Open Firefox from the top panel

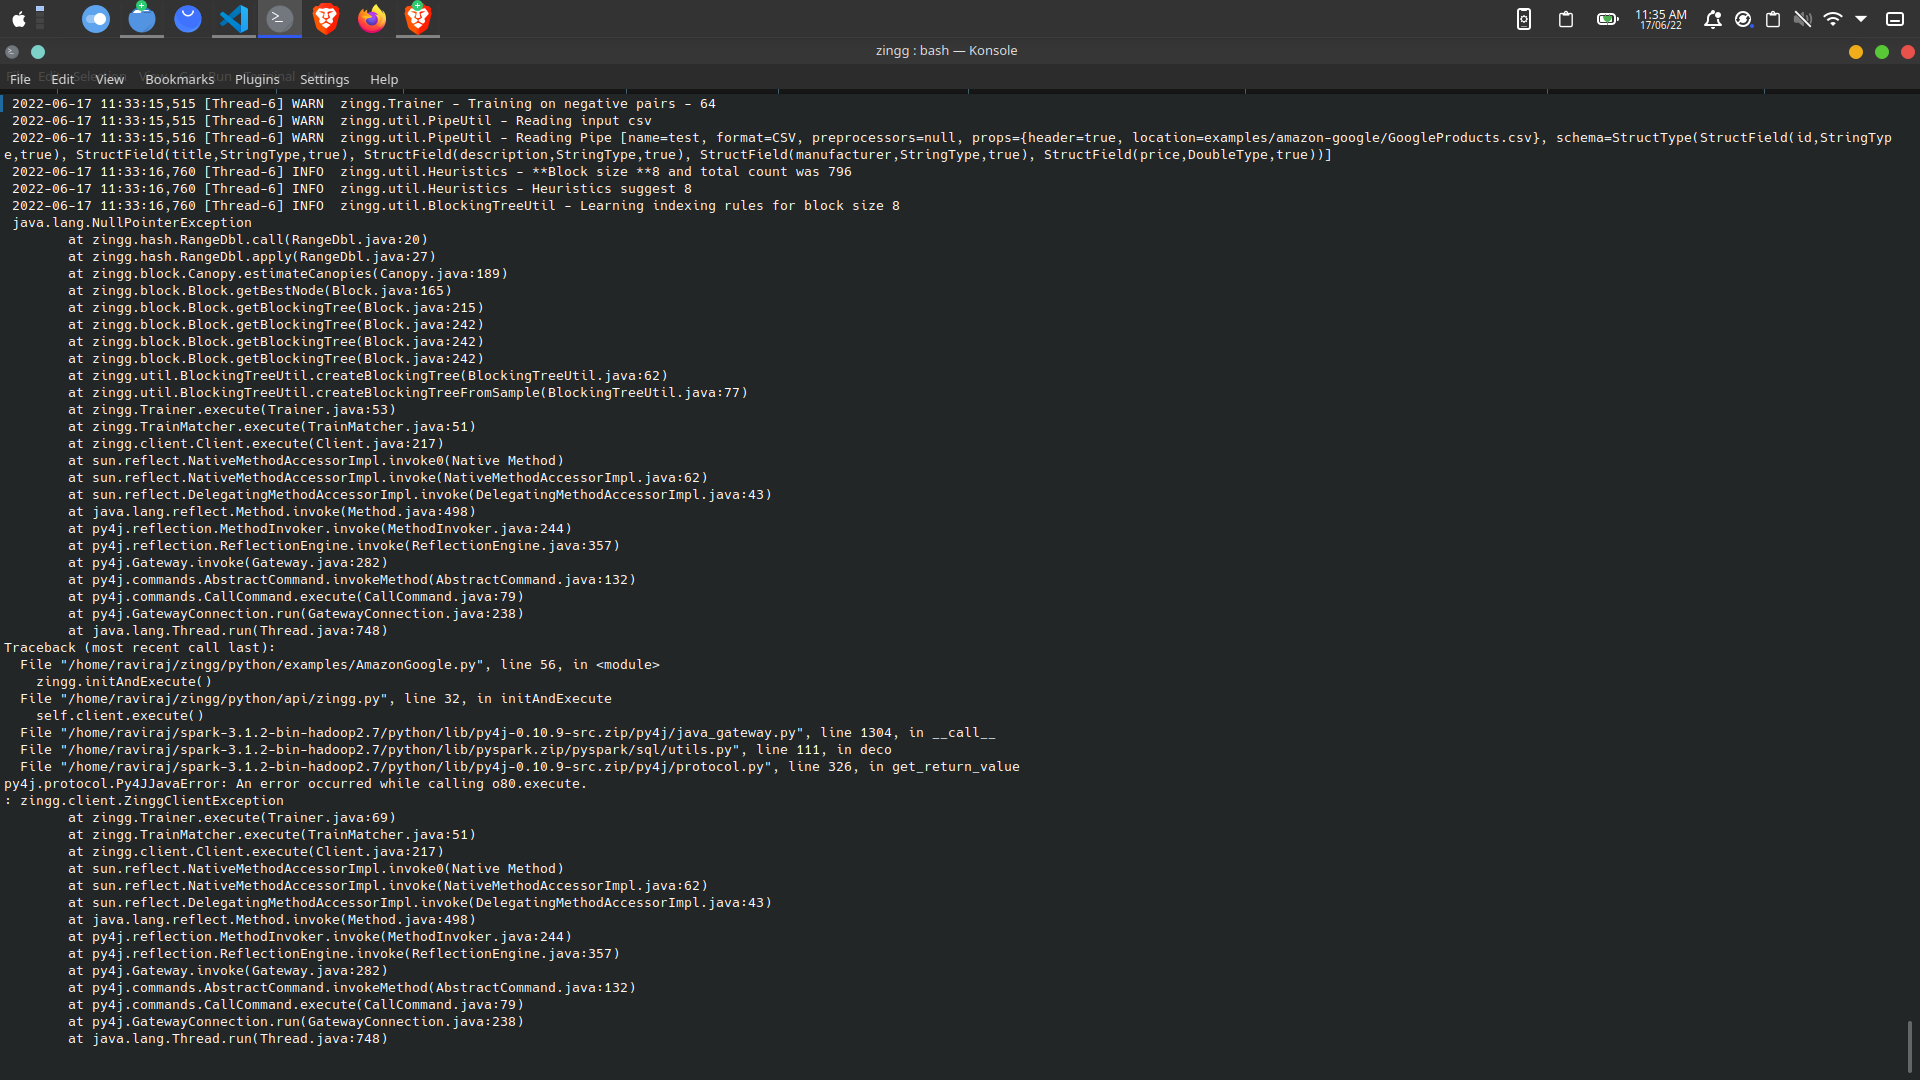pyautogui.click(x=371, y=19)
